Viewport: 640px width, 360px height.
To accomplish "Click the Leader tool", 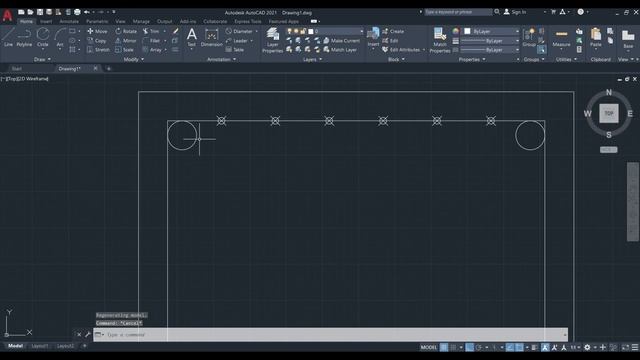I will click(237, 41).
